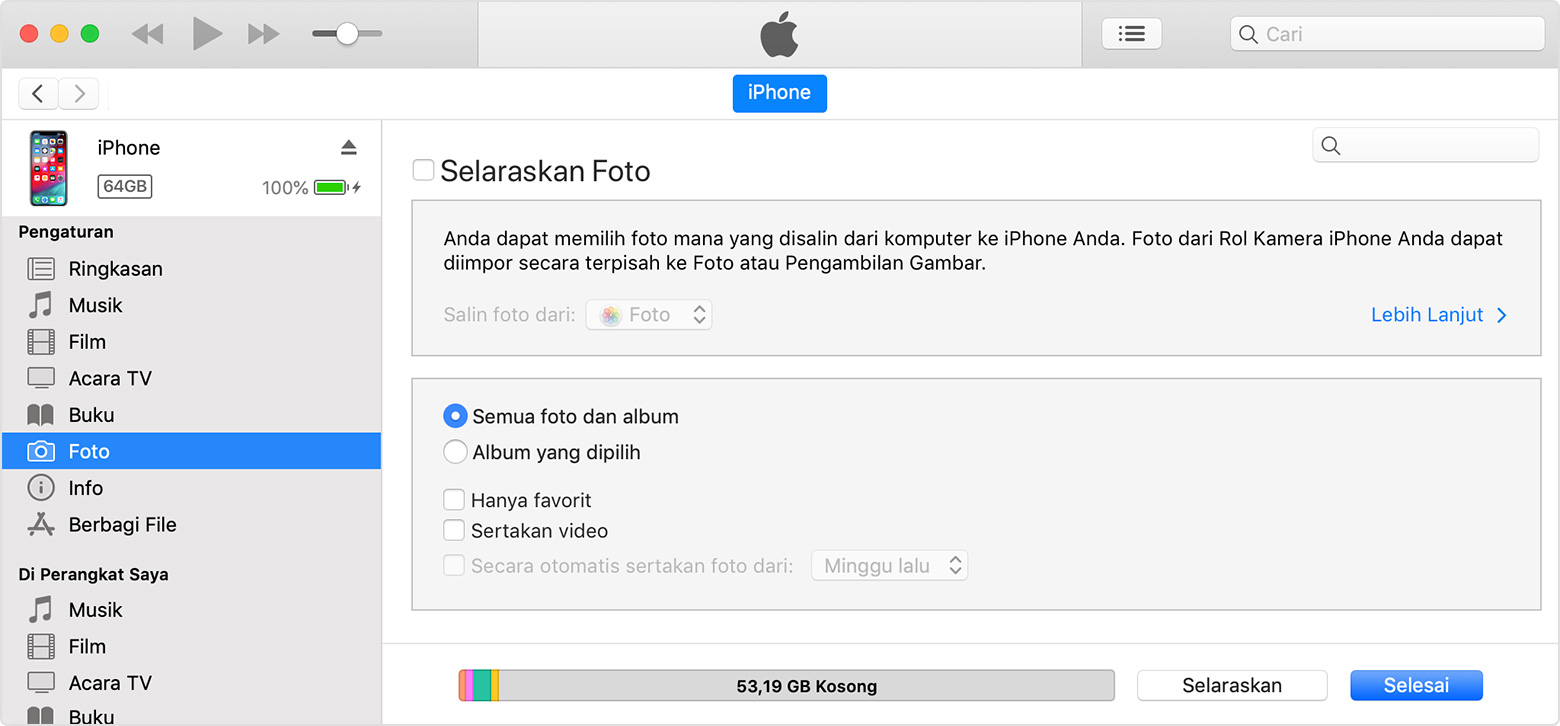This screenshot has width=1560, height=726.
Task: Click the green battery indicator icon
Action: pyautogui.click(x=331, y=187)
